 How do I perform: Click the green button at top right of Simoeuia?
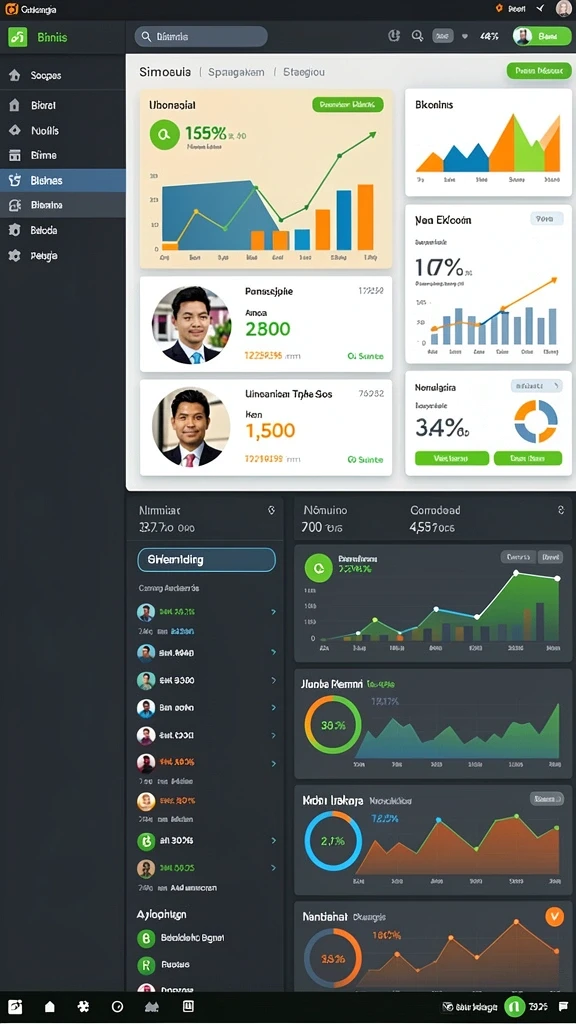tap(539, 71)
